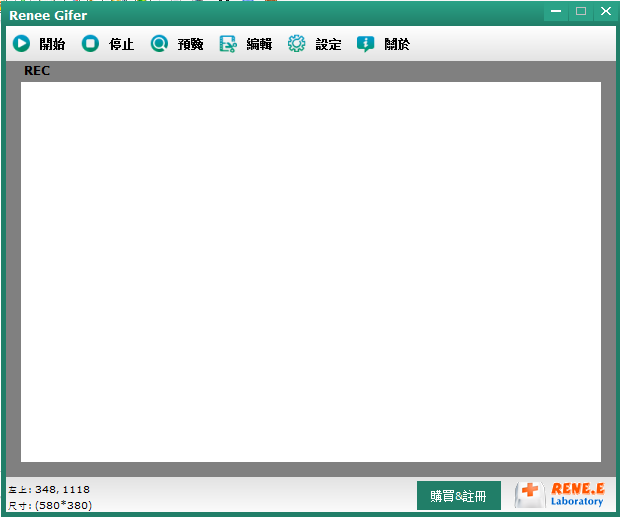Open editor via 編輯 label

point(259,44)
